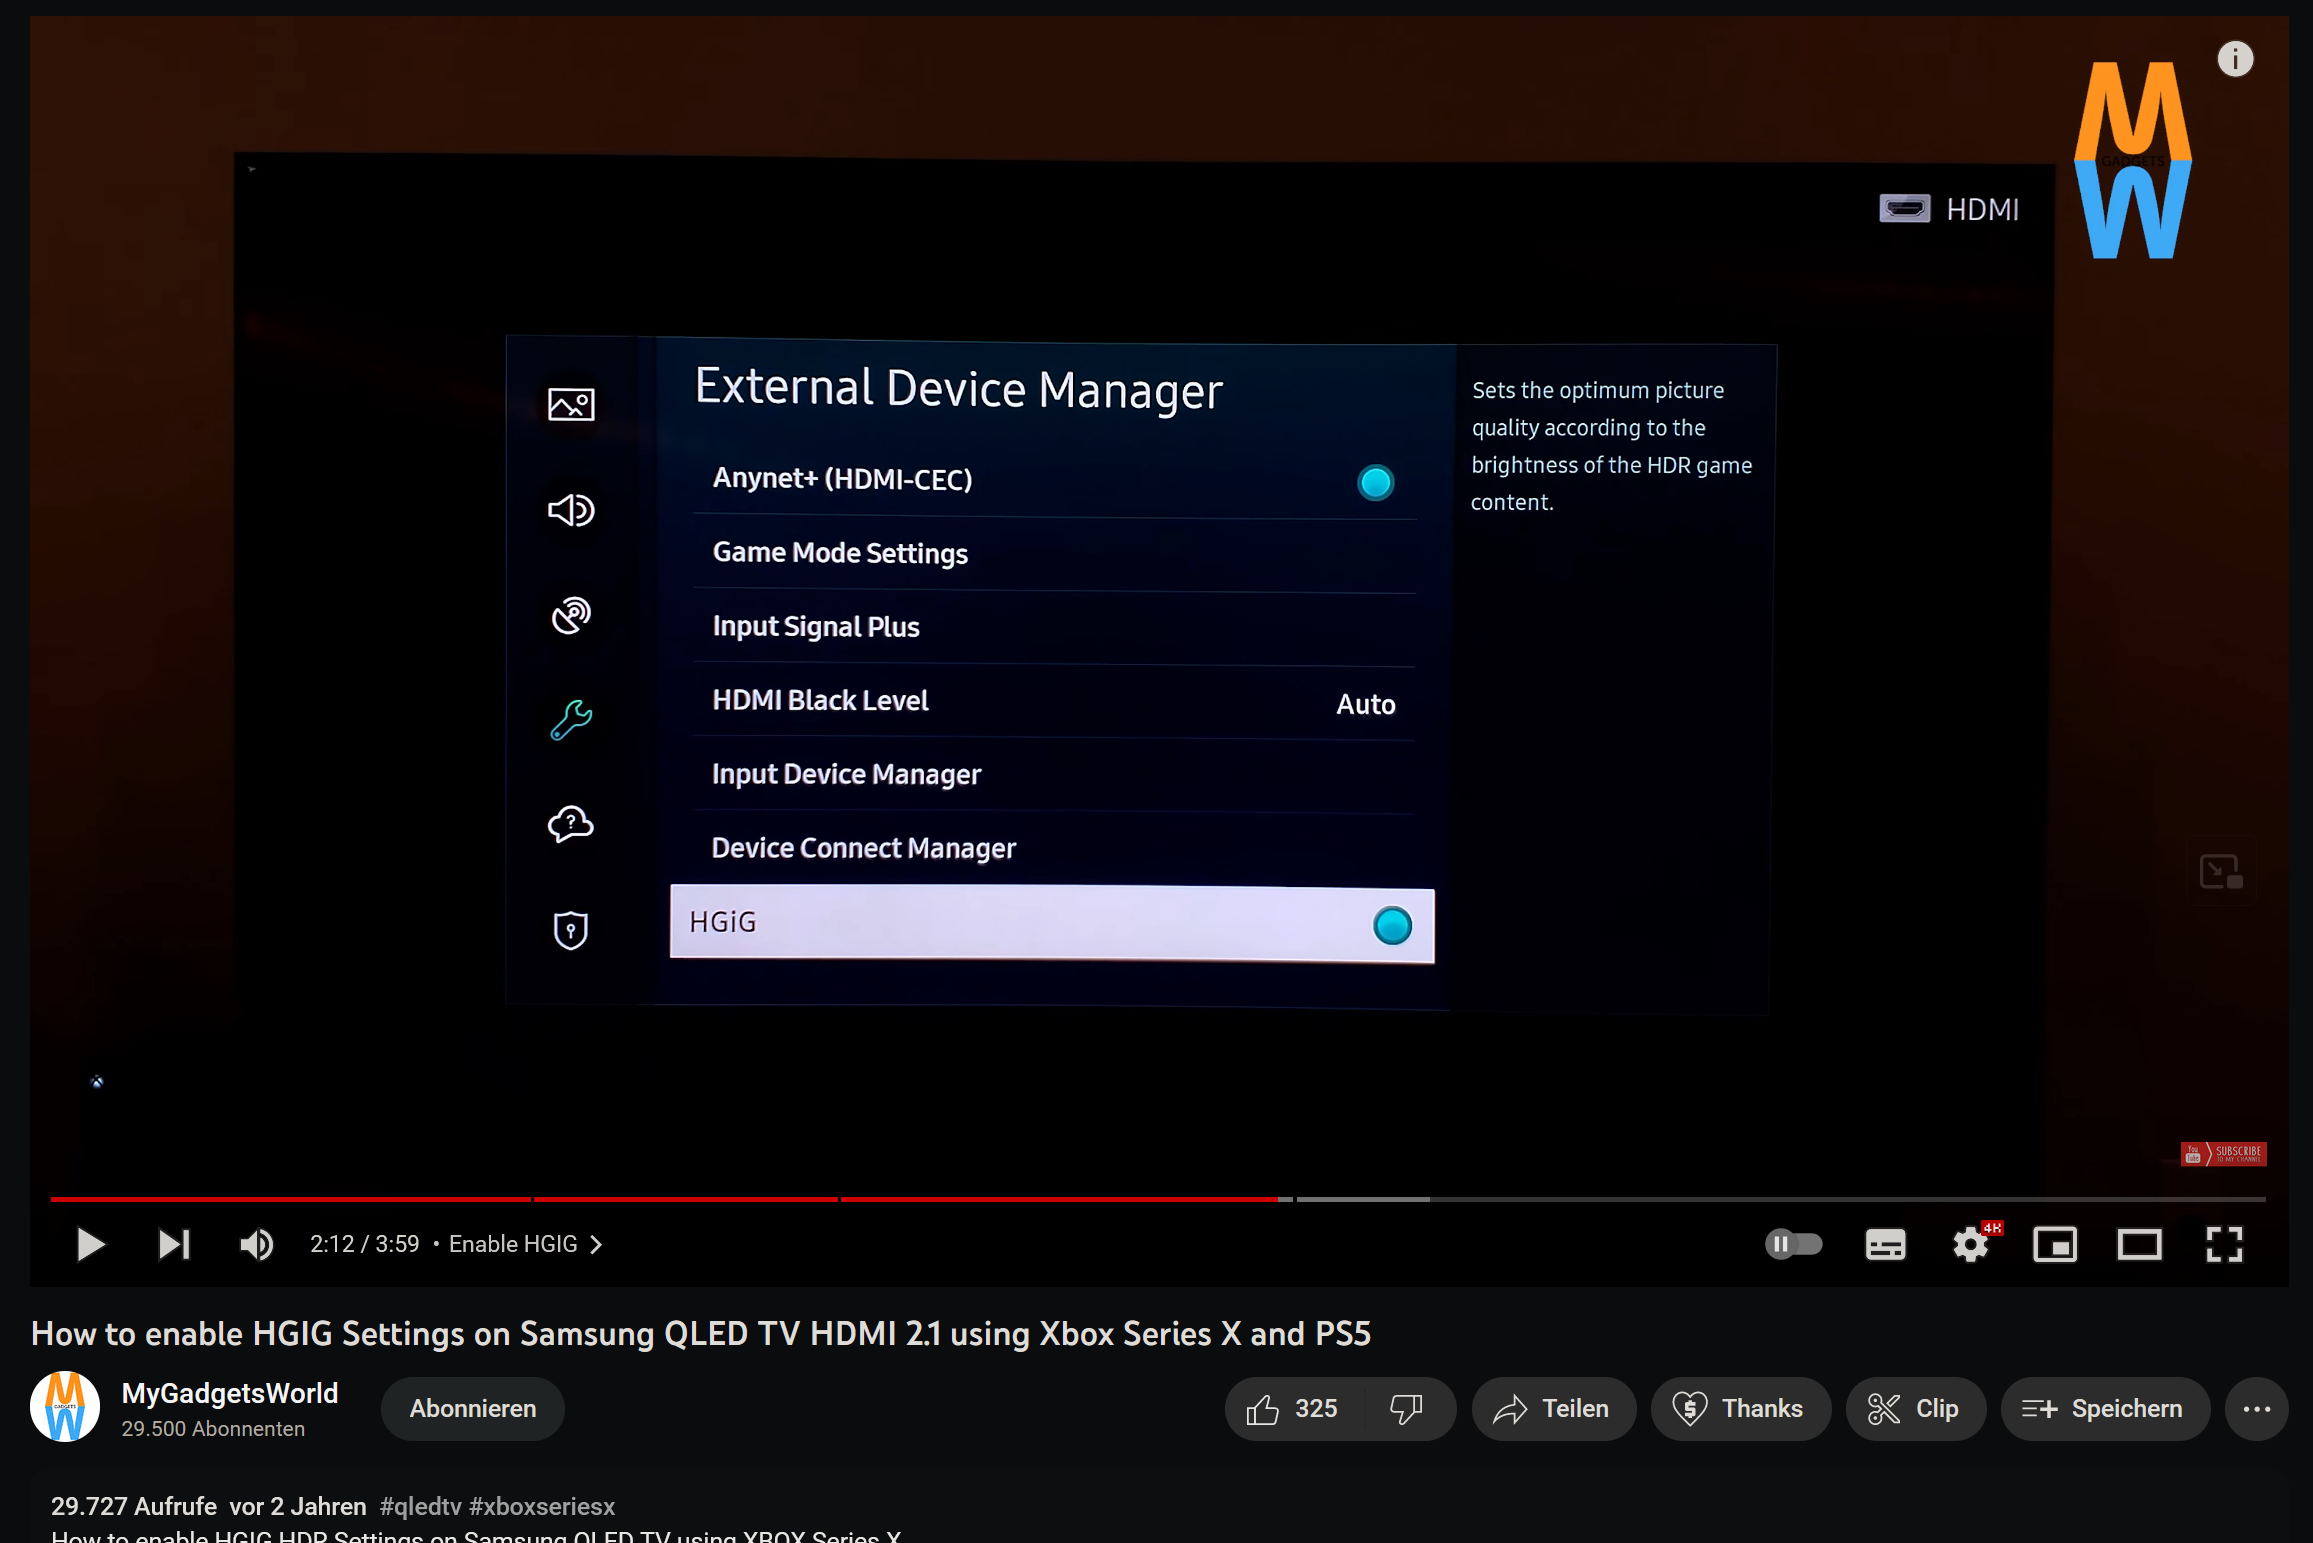Click the MyGadgetsWorld channel avatar
Image resolution: width=2313 pixels, height=1543 pixels.
point(63,1406)
